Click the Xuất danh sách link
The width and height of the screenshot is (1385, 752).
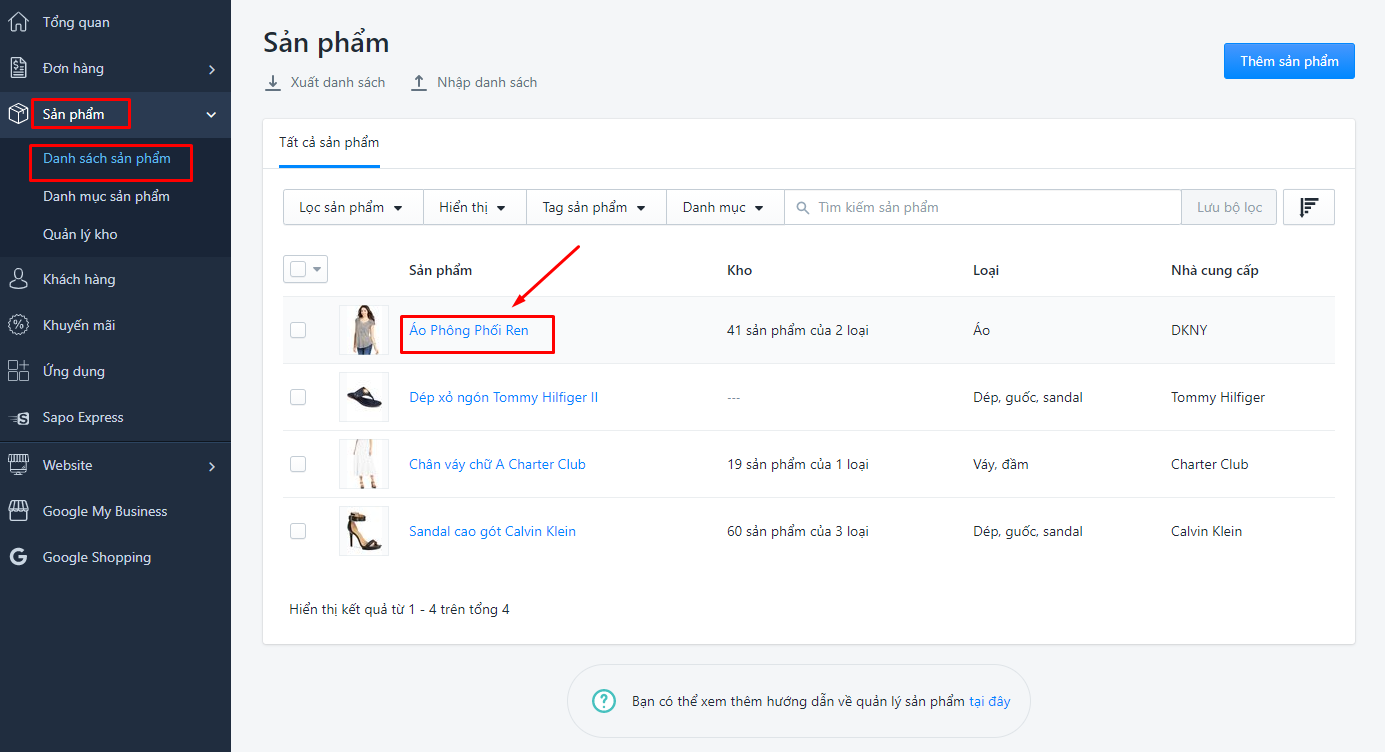[x=337, y=82]
